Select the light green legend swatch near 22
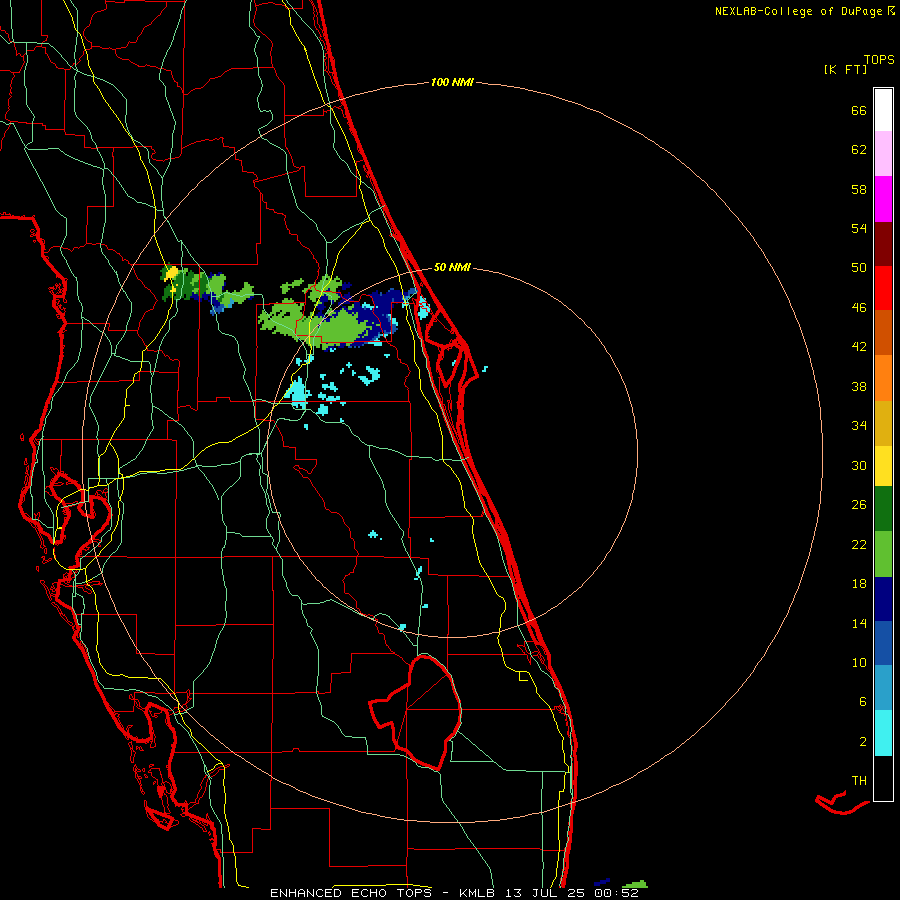This screenshot has height=900, width=900. click(x=883, y=554)
